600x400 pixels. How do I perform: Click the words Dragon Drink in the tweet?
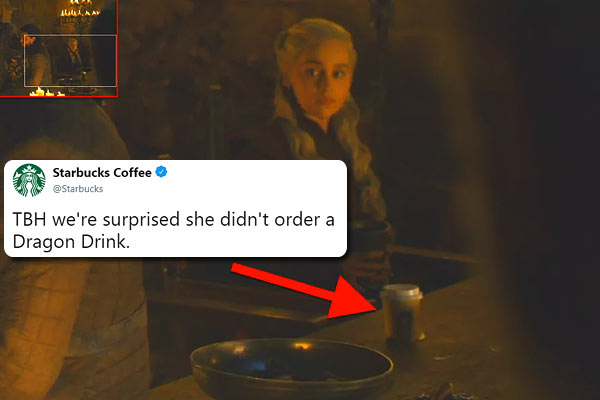pos(71,242)
